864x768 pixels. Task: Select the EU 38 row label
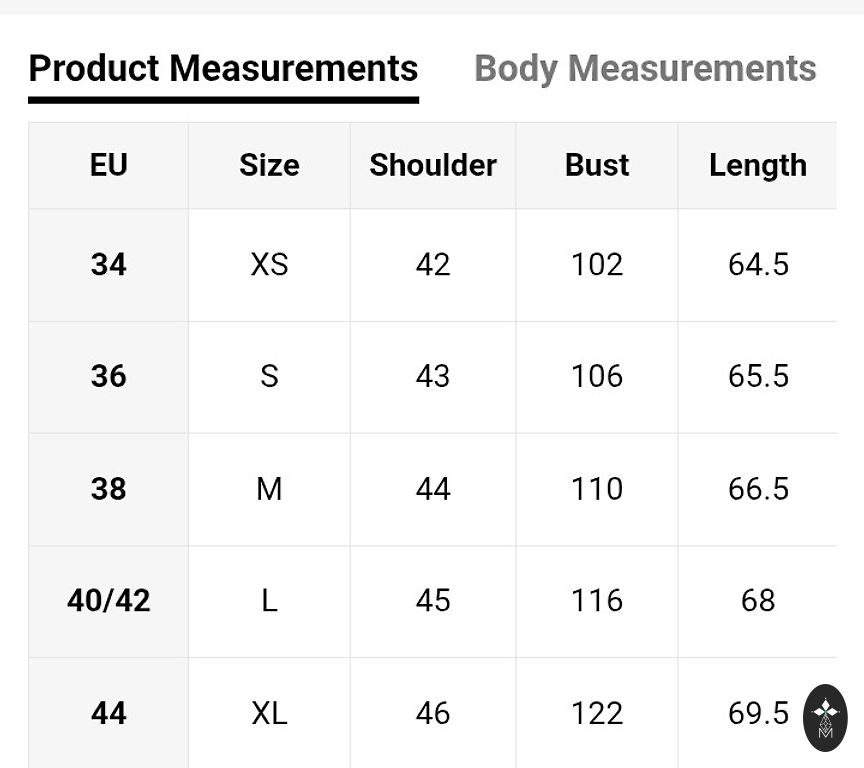click(109, 488)
